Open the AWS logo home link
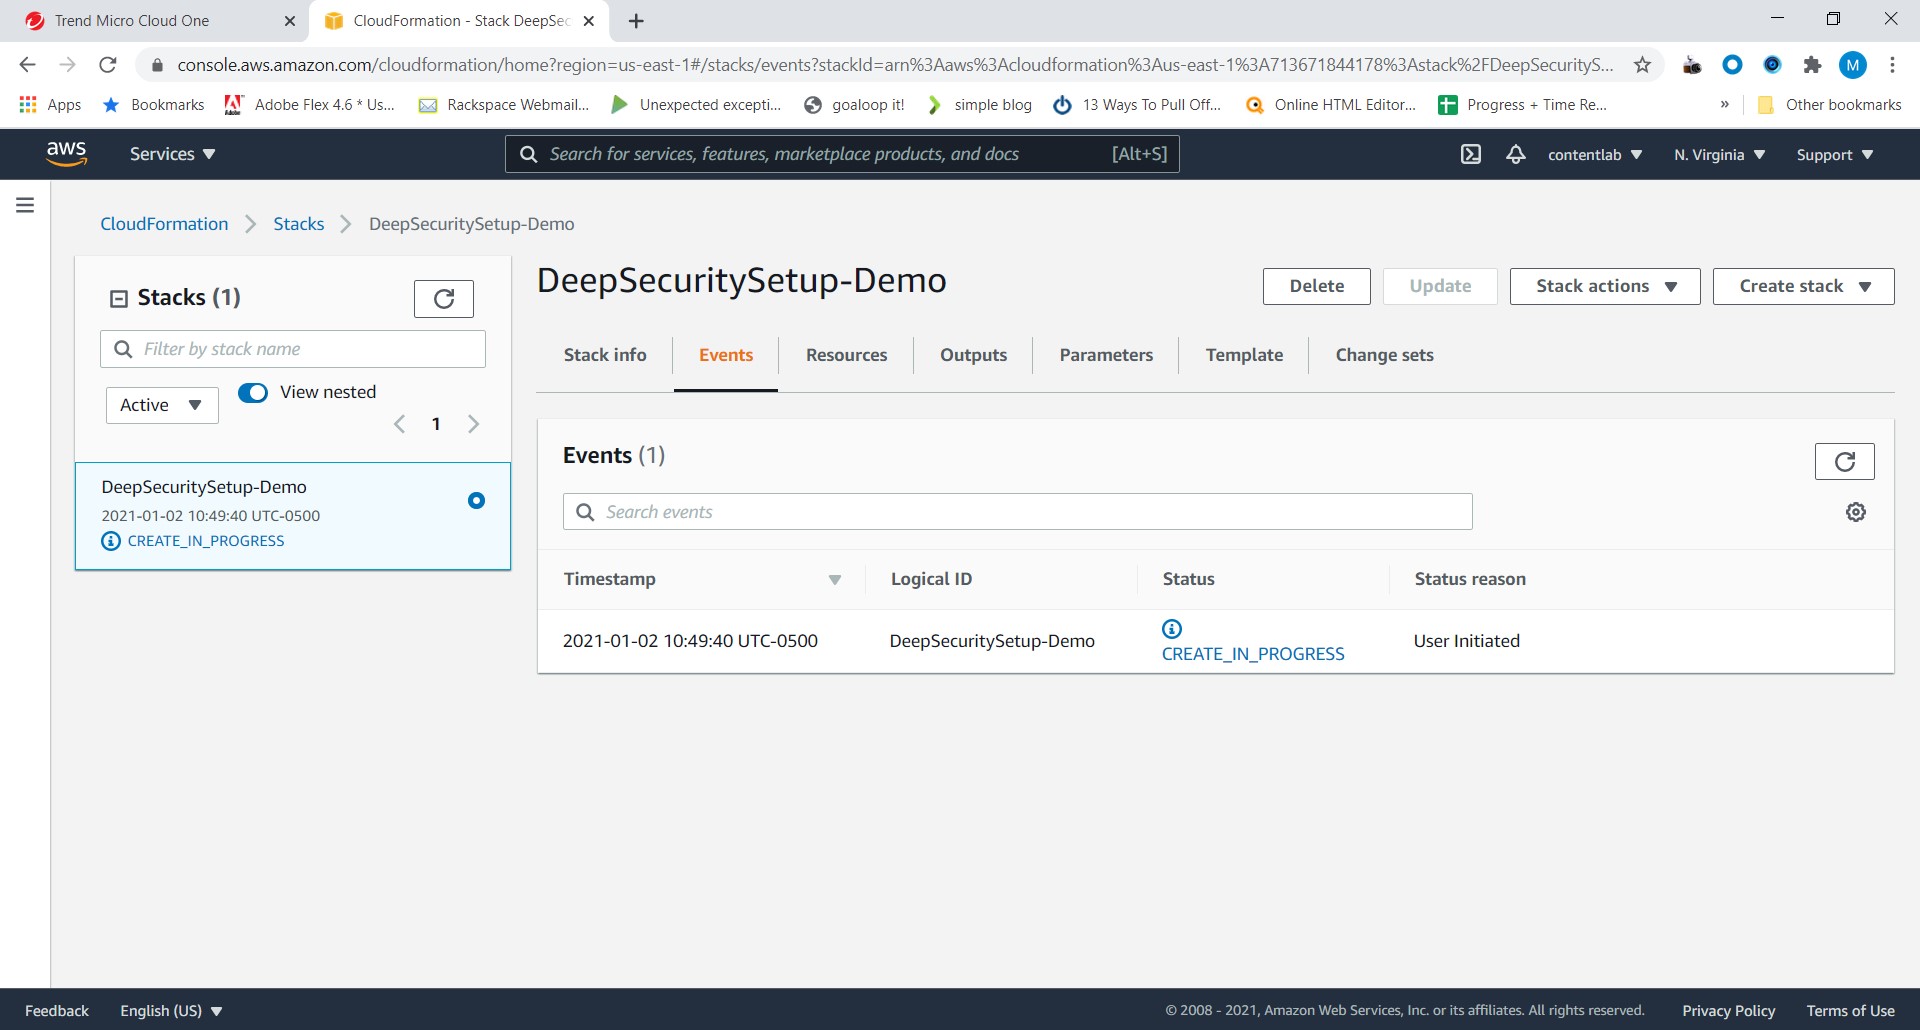This screenshot has height=1030, width=1920. click(66, 154)
